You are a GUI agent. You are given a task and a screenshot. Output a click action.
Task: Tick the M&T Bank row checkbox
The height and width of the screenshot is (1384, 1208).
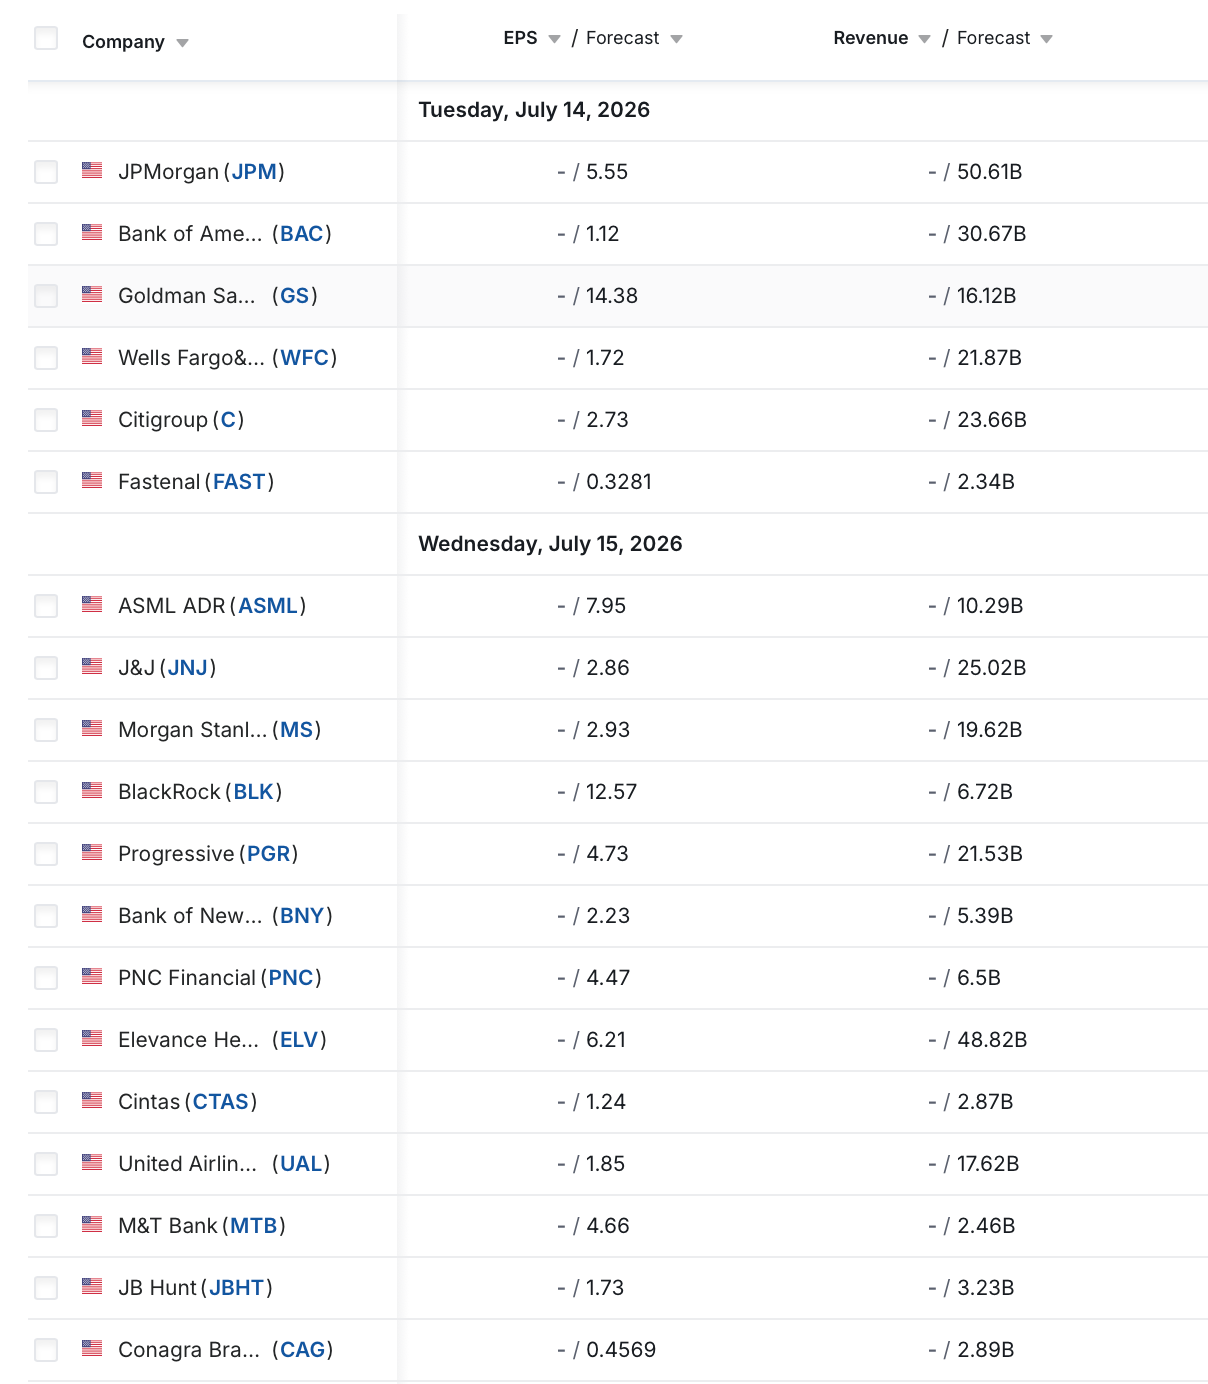pos(46,1226)
